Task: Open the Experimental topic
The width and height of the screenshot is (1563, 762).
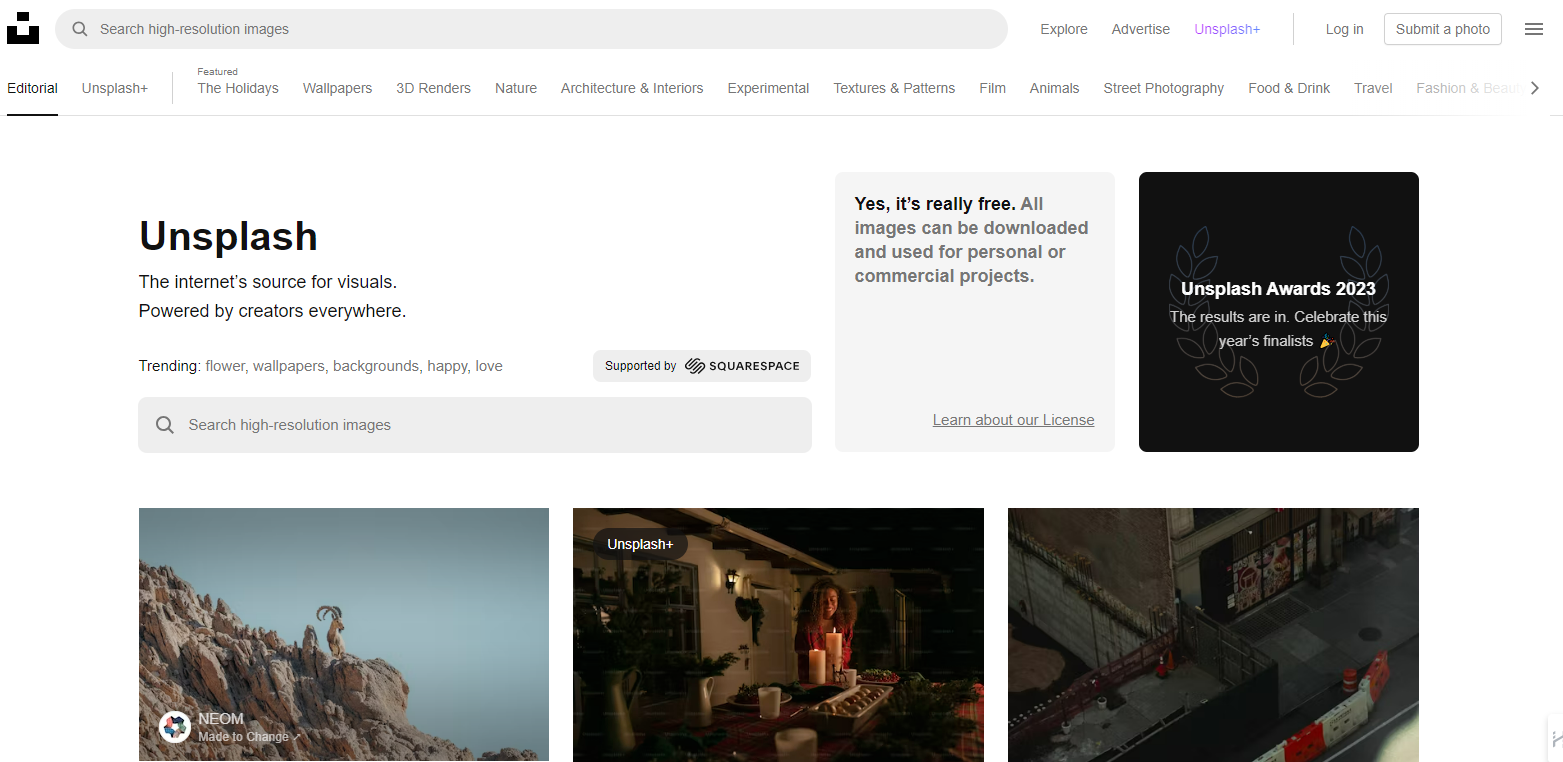Action: [x=768, y=88]
